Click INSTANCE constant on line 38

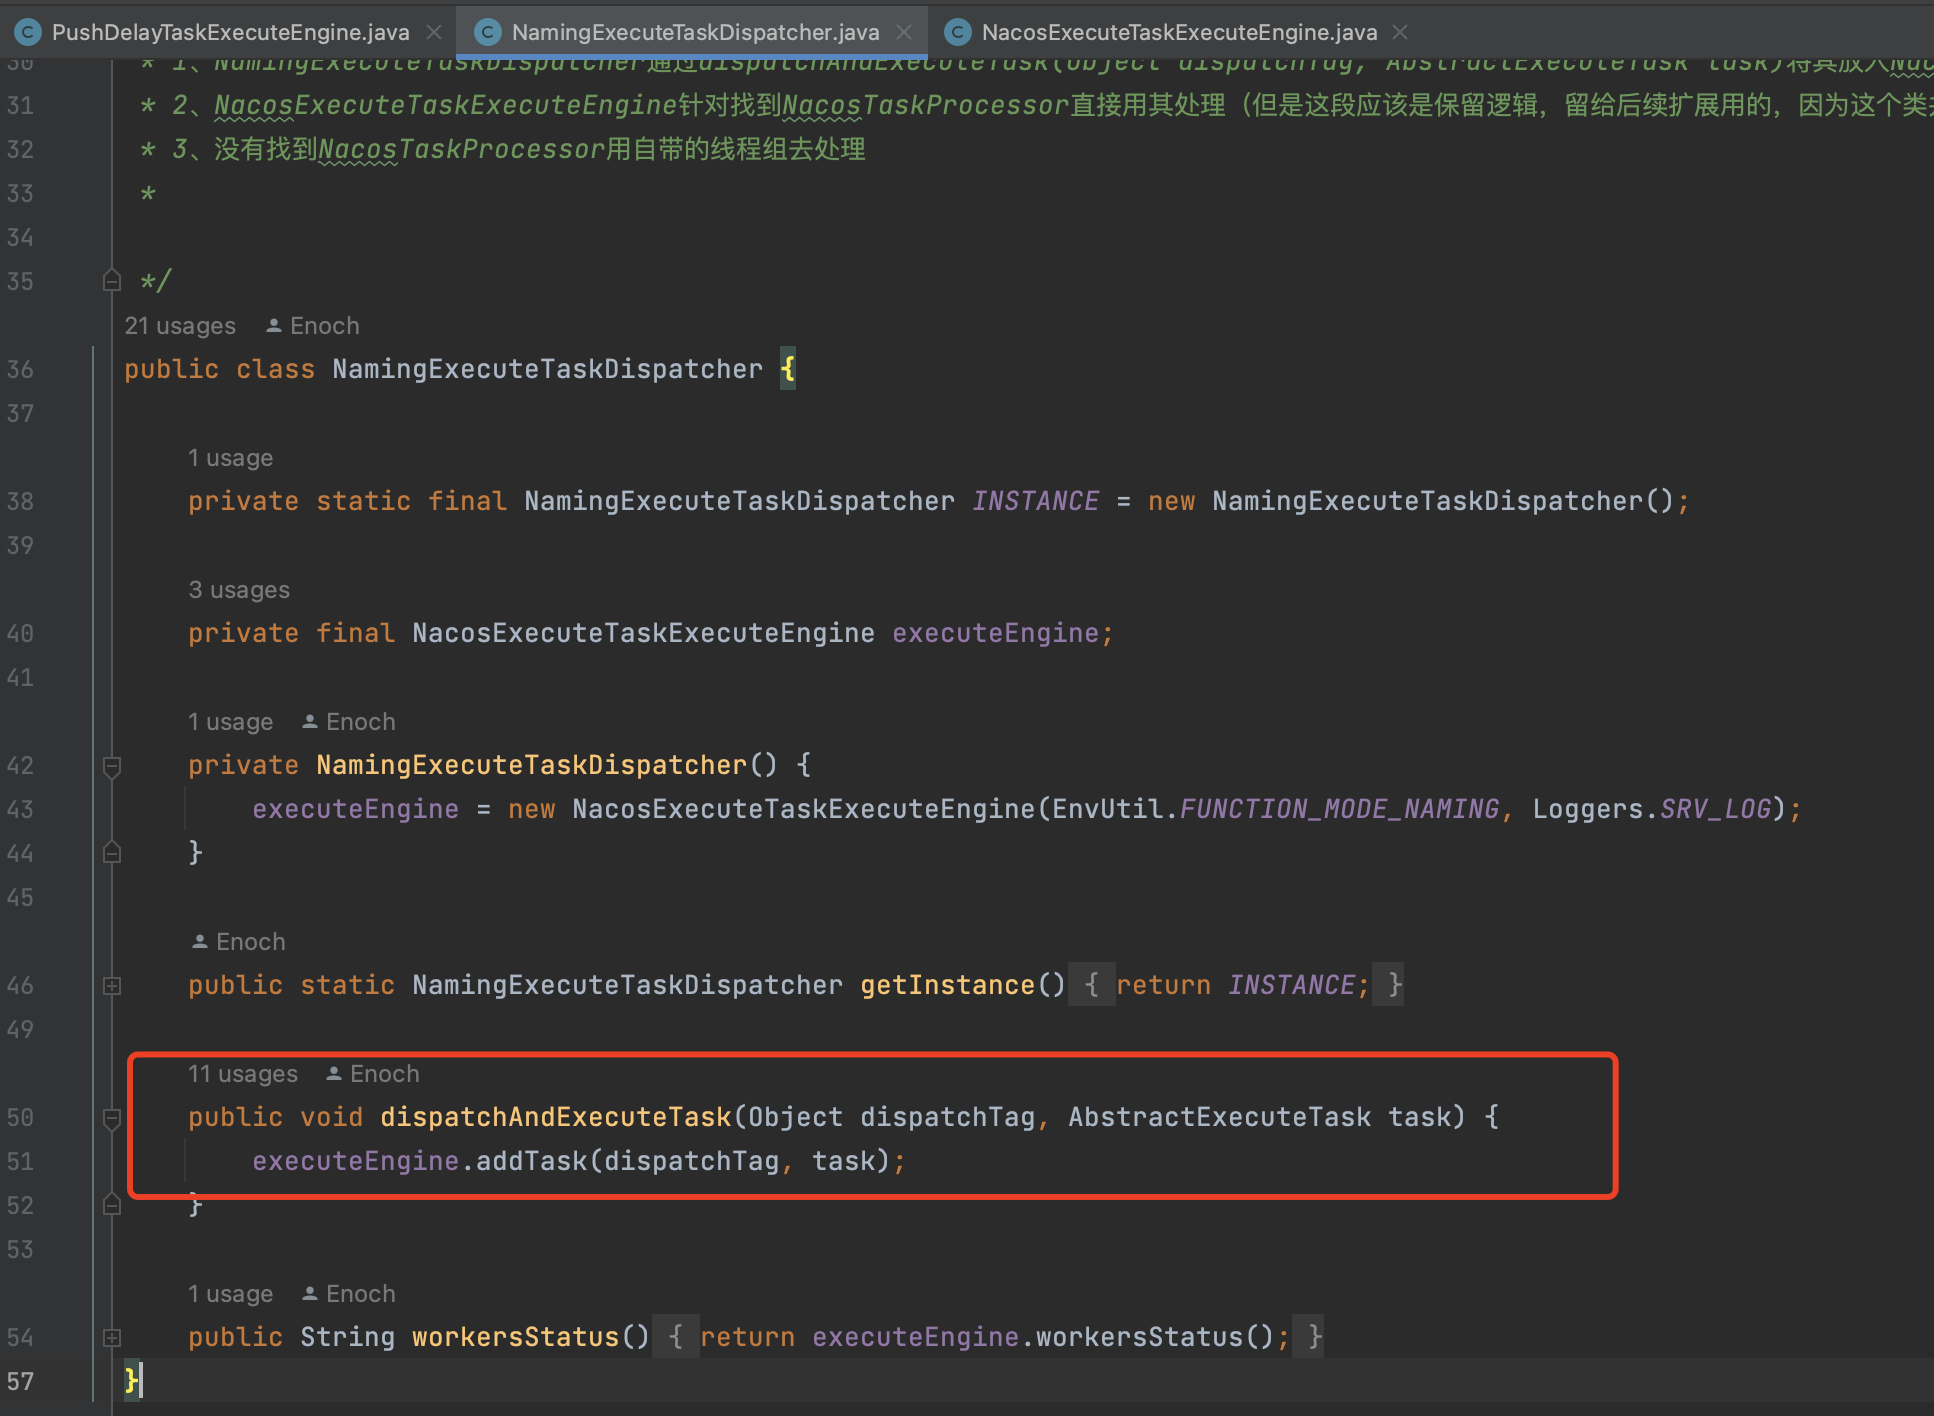tap(1035, 501)
